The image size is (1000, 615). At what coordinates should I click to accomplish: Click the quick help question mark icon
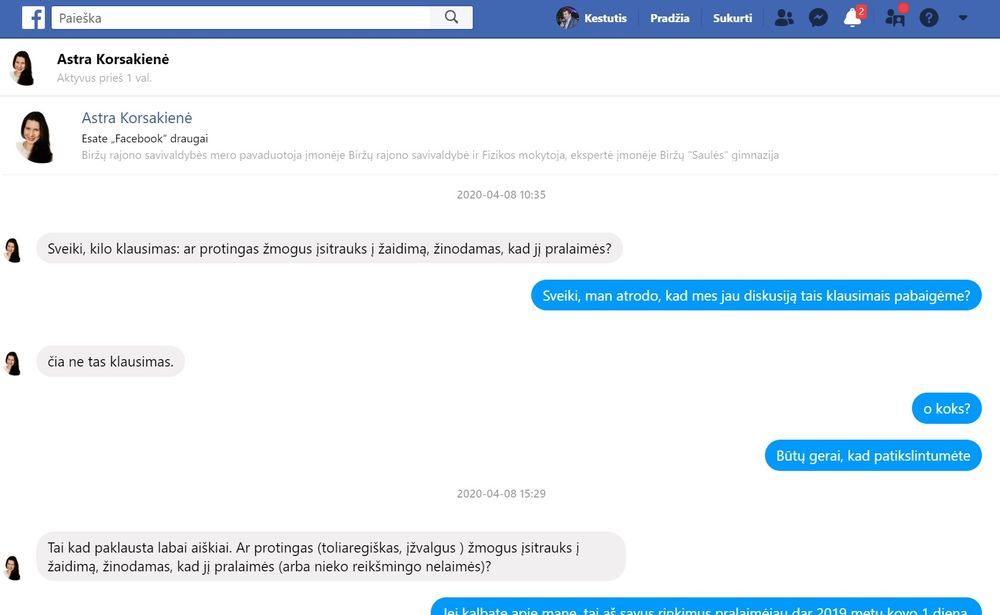929,18
